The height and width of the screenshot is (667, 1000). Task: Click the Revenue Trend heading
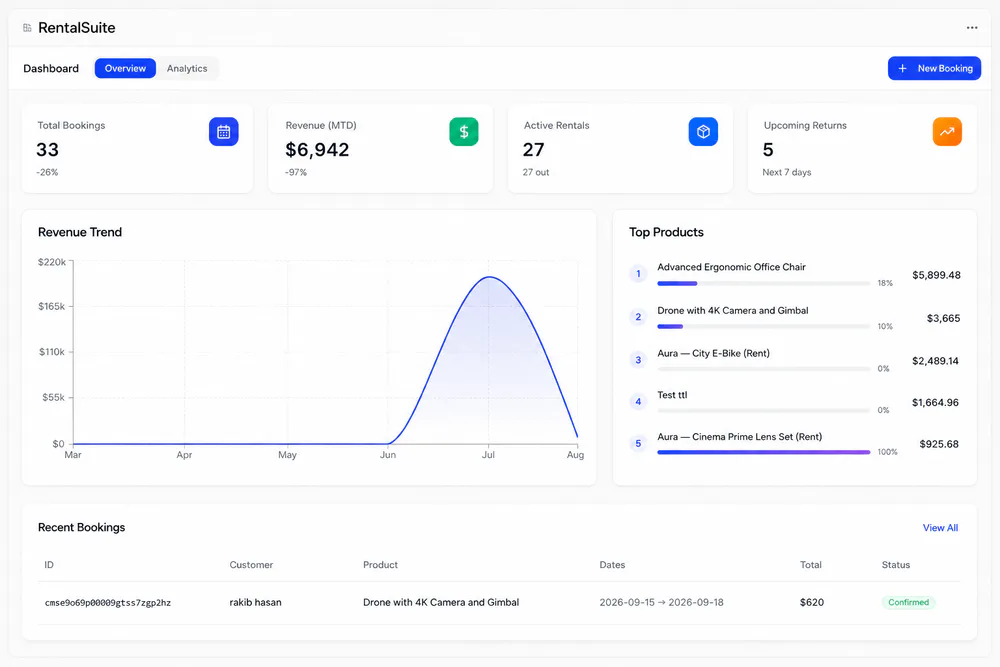pos(80,232)
